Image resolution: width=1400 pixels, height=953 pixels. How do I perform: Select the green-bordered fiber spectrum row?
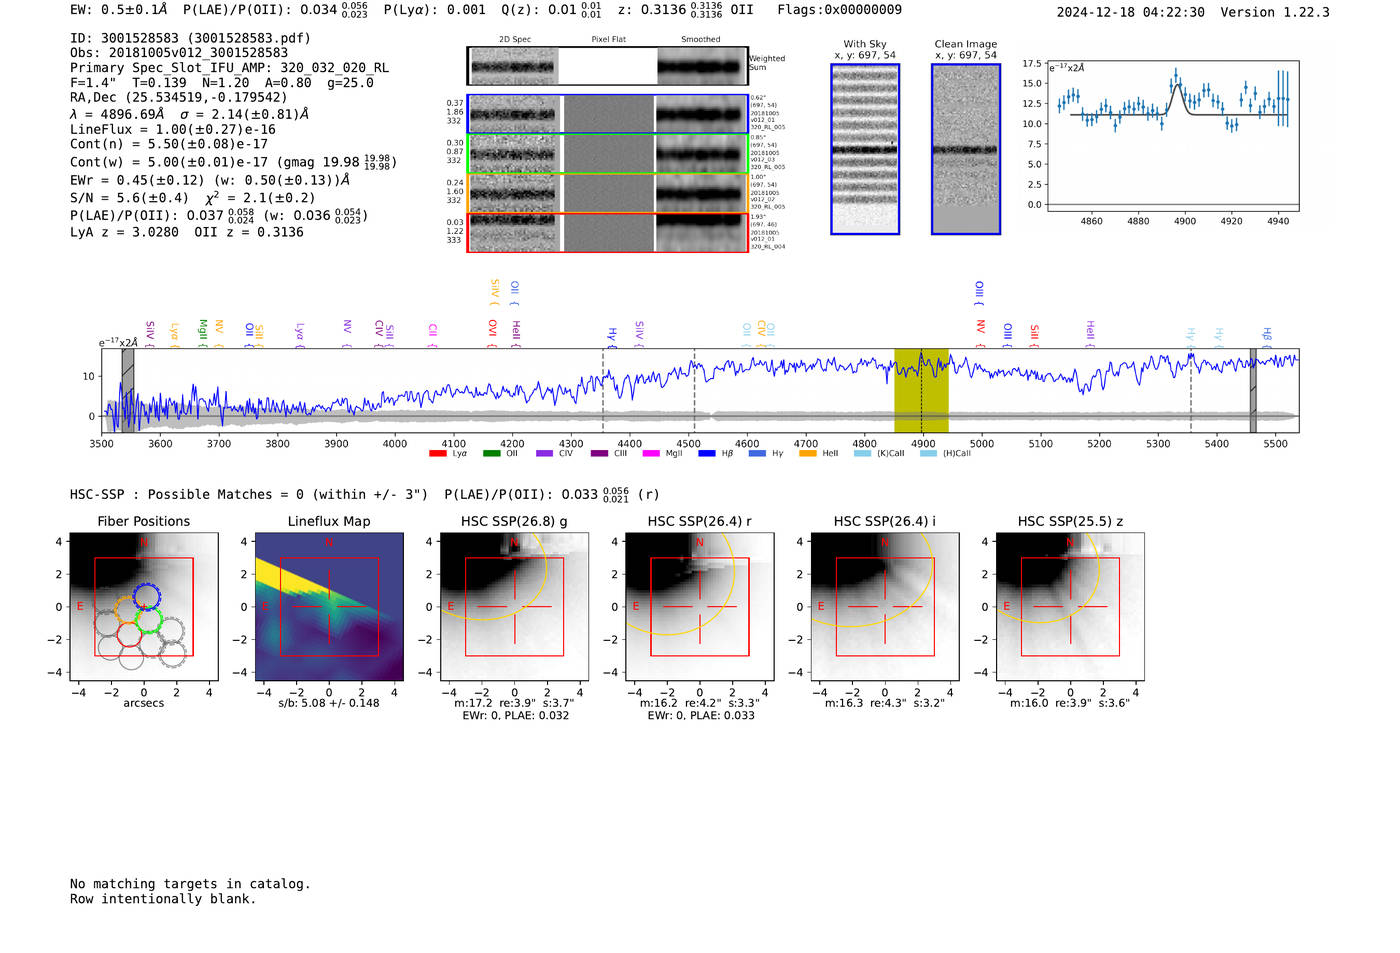point(607,154)
